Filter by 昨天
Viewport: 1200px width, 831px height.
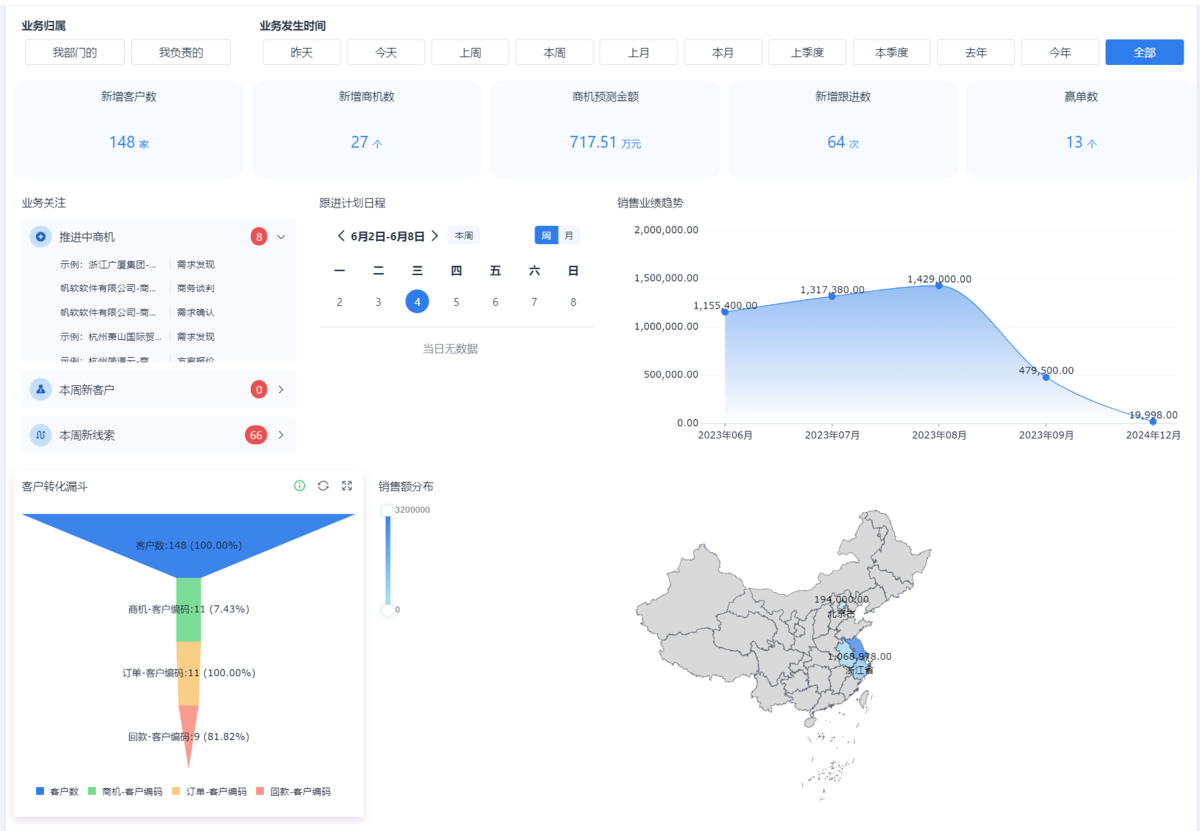click(x=302, y=52)
